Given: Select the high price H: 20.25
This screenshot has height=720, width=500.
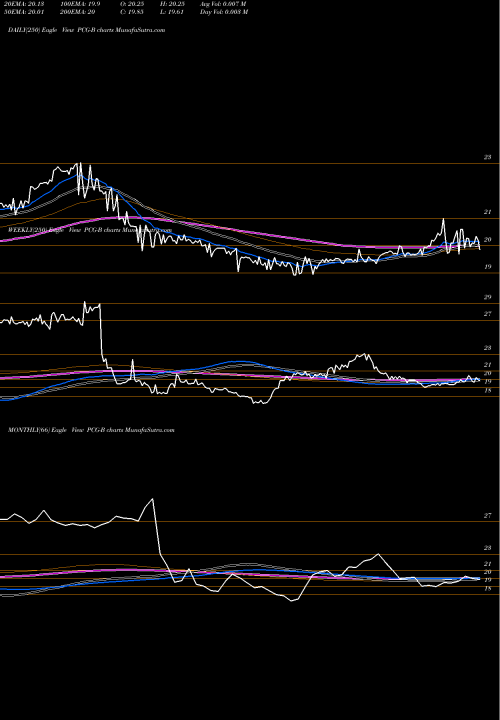Looking at the screenshot, I should point(173,4).
